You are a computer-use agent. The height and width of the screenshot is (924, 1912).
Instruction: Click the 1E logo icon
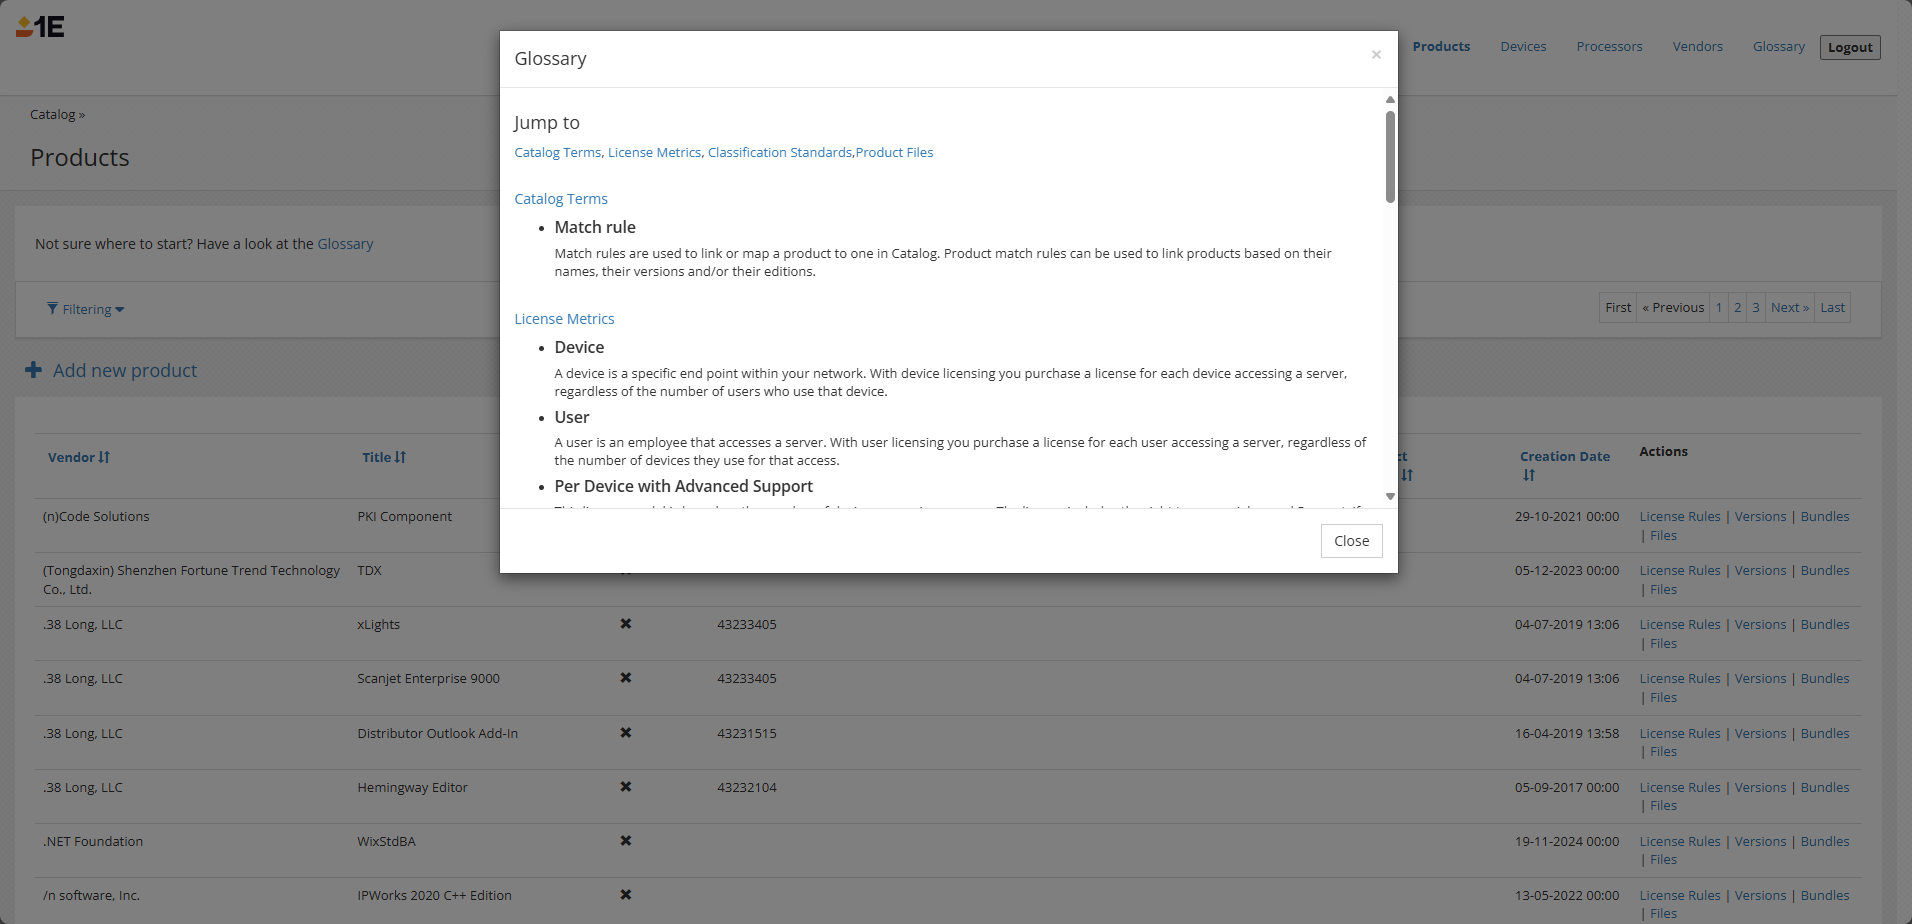click(x=40, y=27)
